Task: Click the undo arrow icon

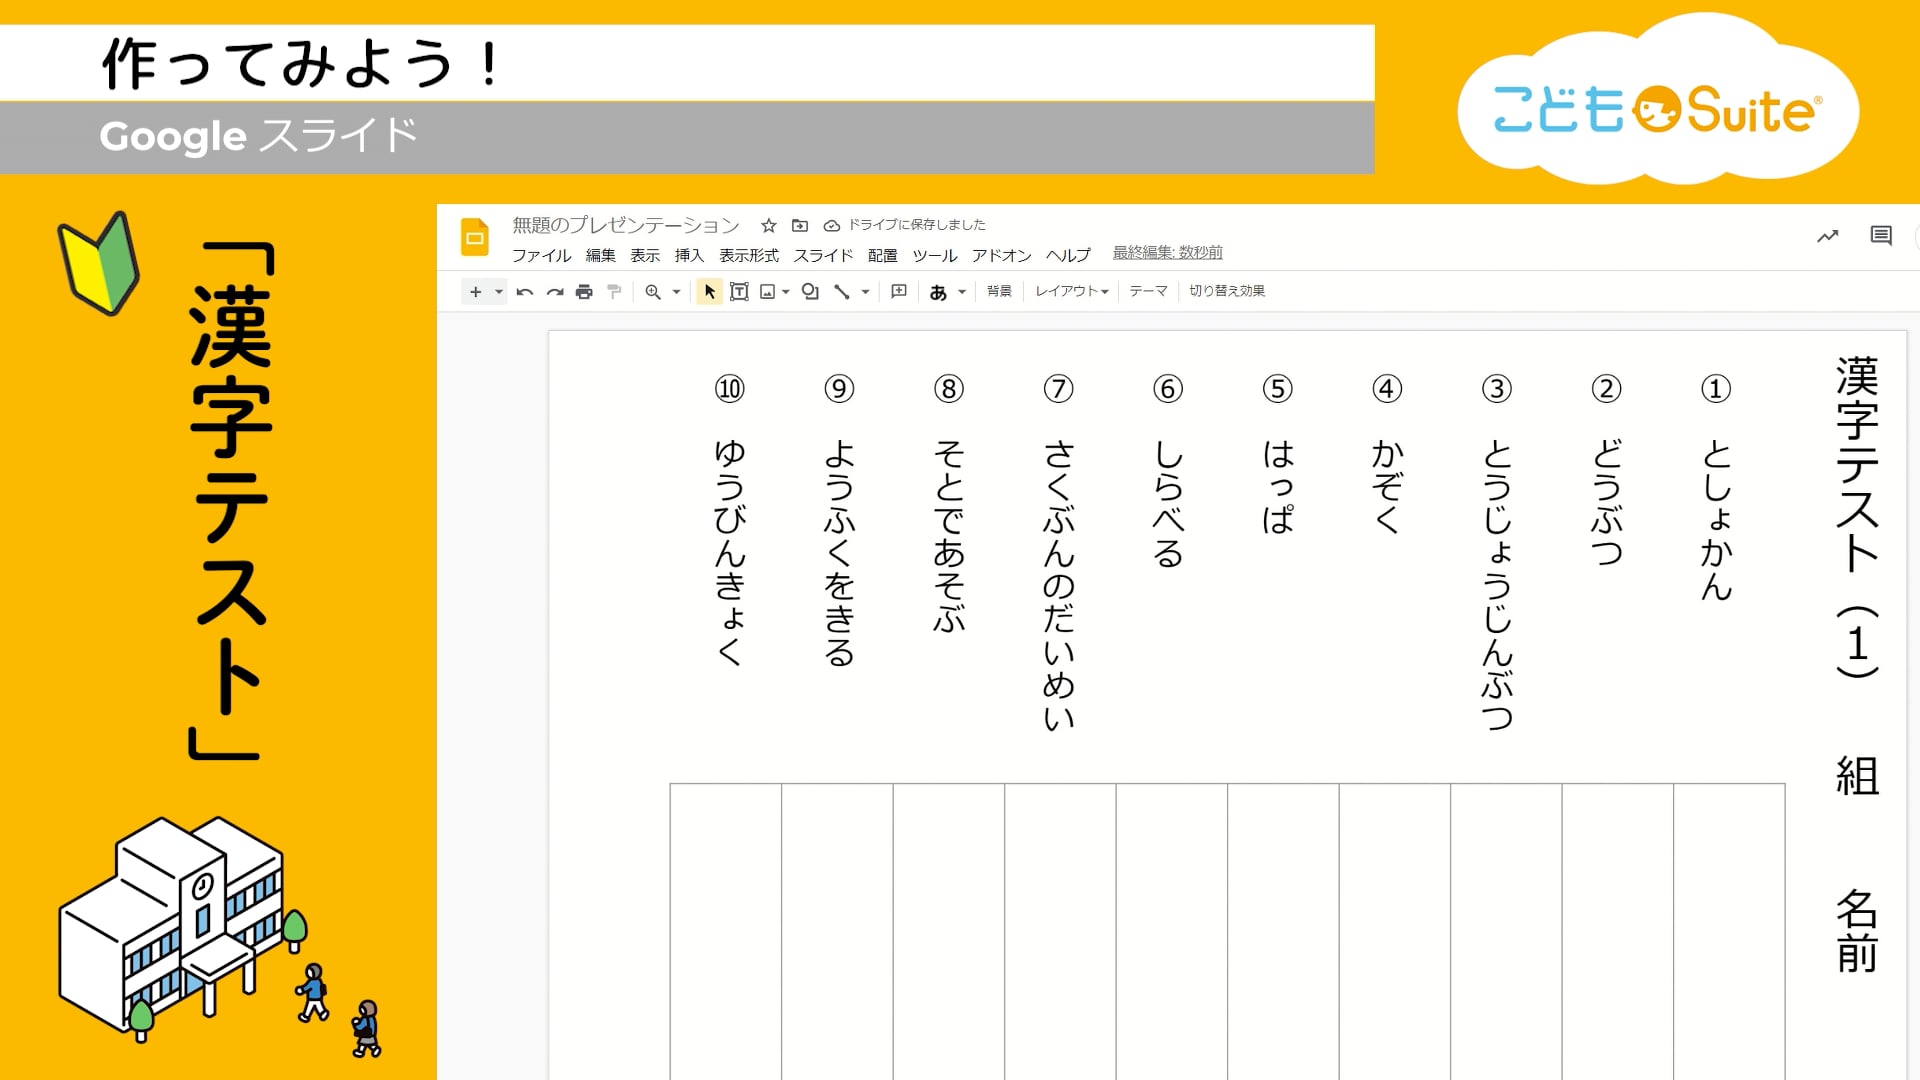Action: 524,292
